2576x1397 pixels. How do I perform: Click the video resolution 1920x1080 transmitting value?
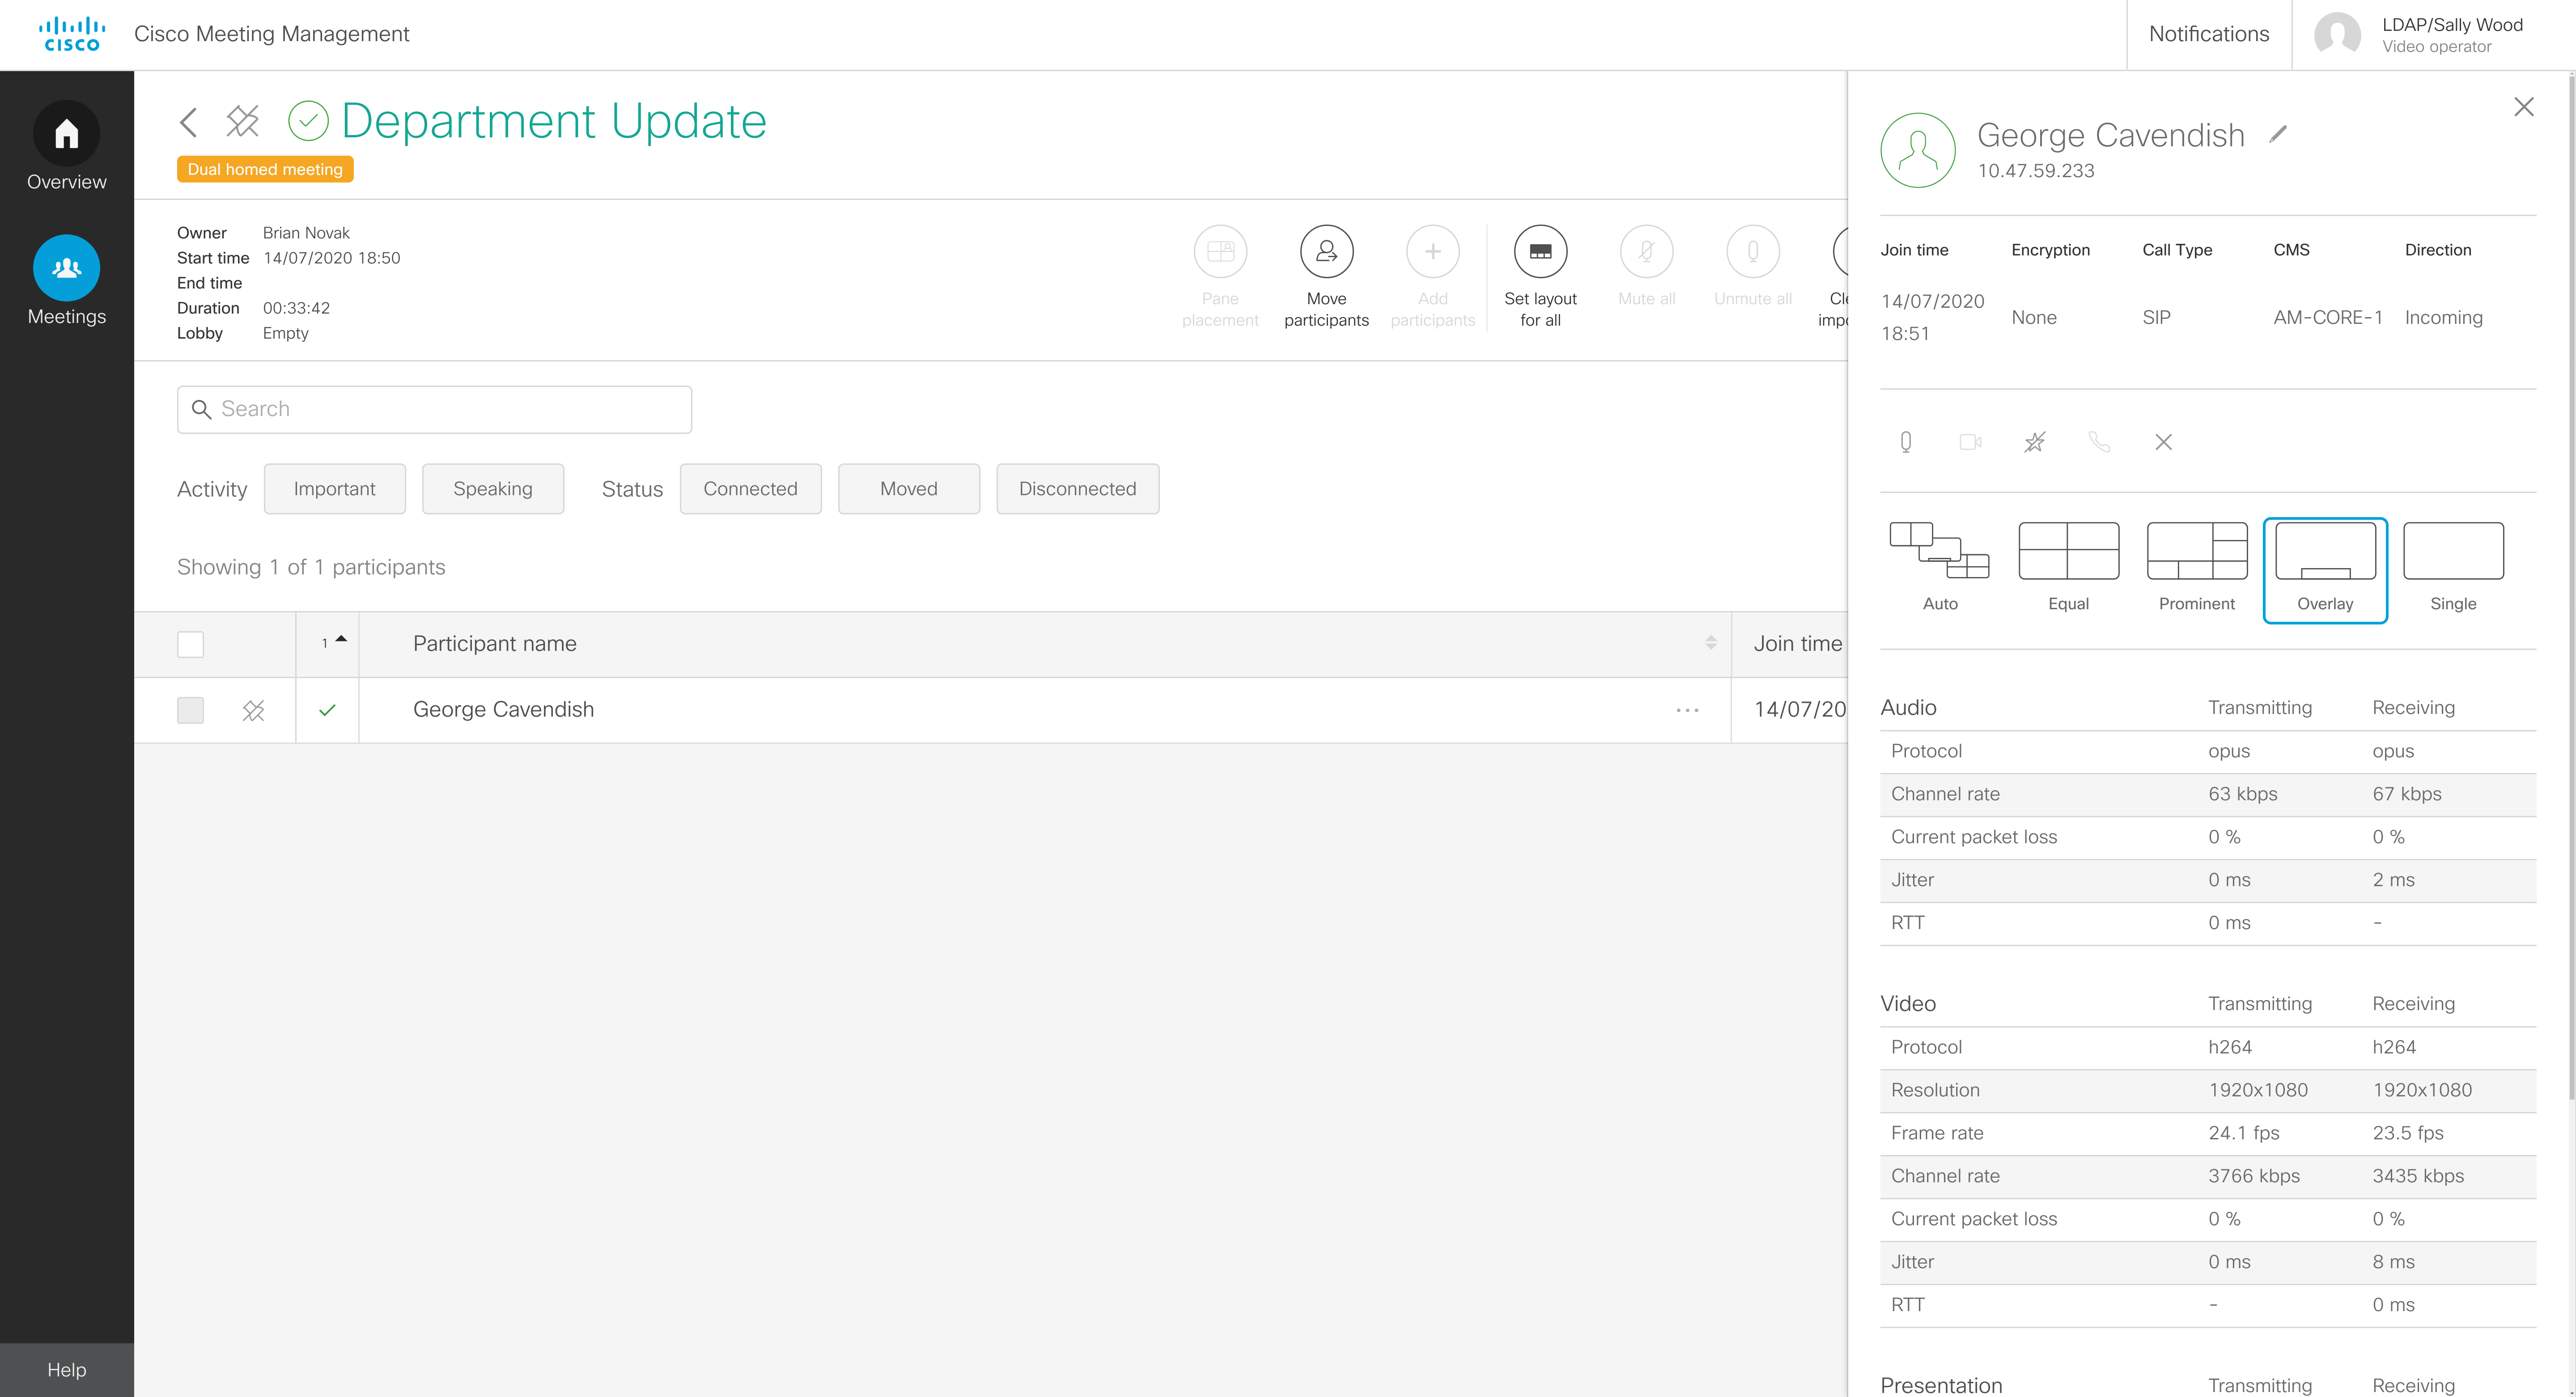tap(2258, 1090)
